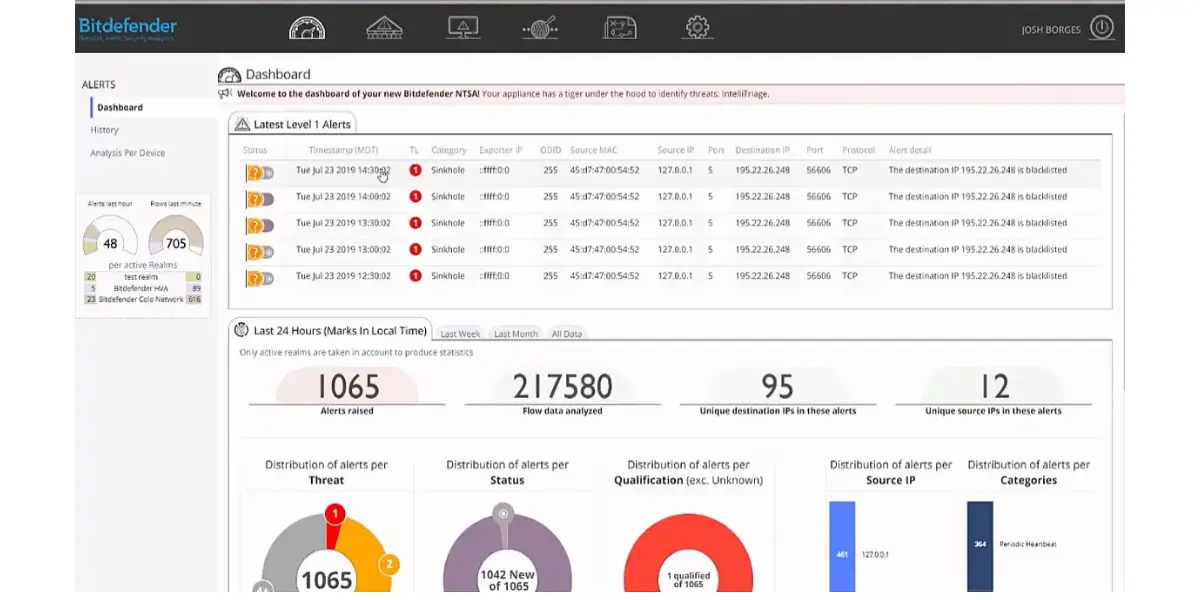The width and height of the screenshot is (1200, 600).
Task: Toggle status switch for the 14:00:02 alert
Action: point(260,199)
